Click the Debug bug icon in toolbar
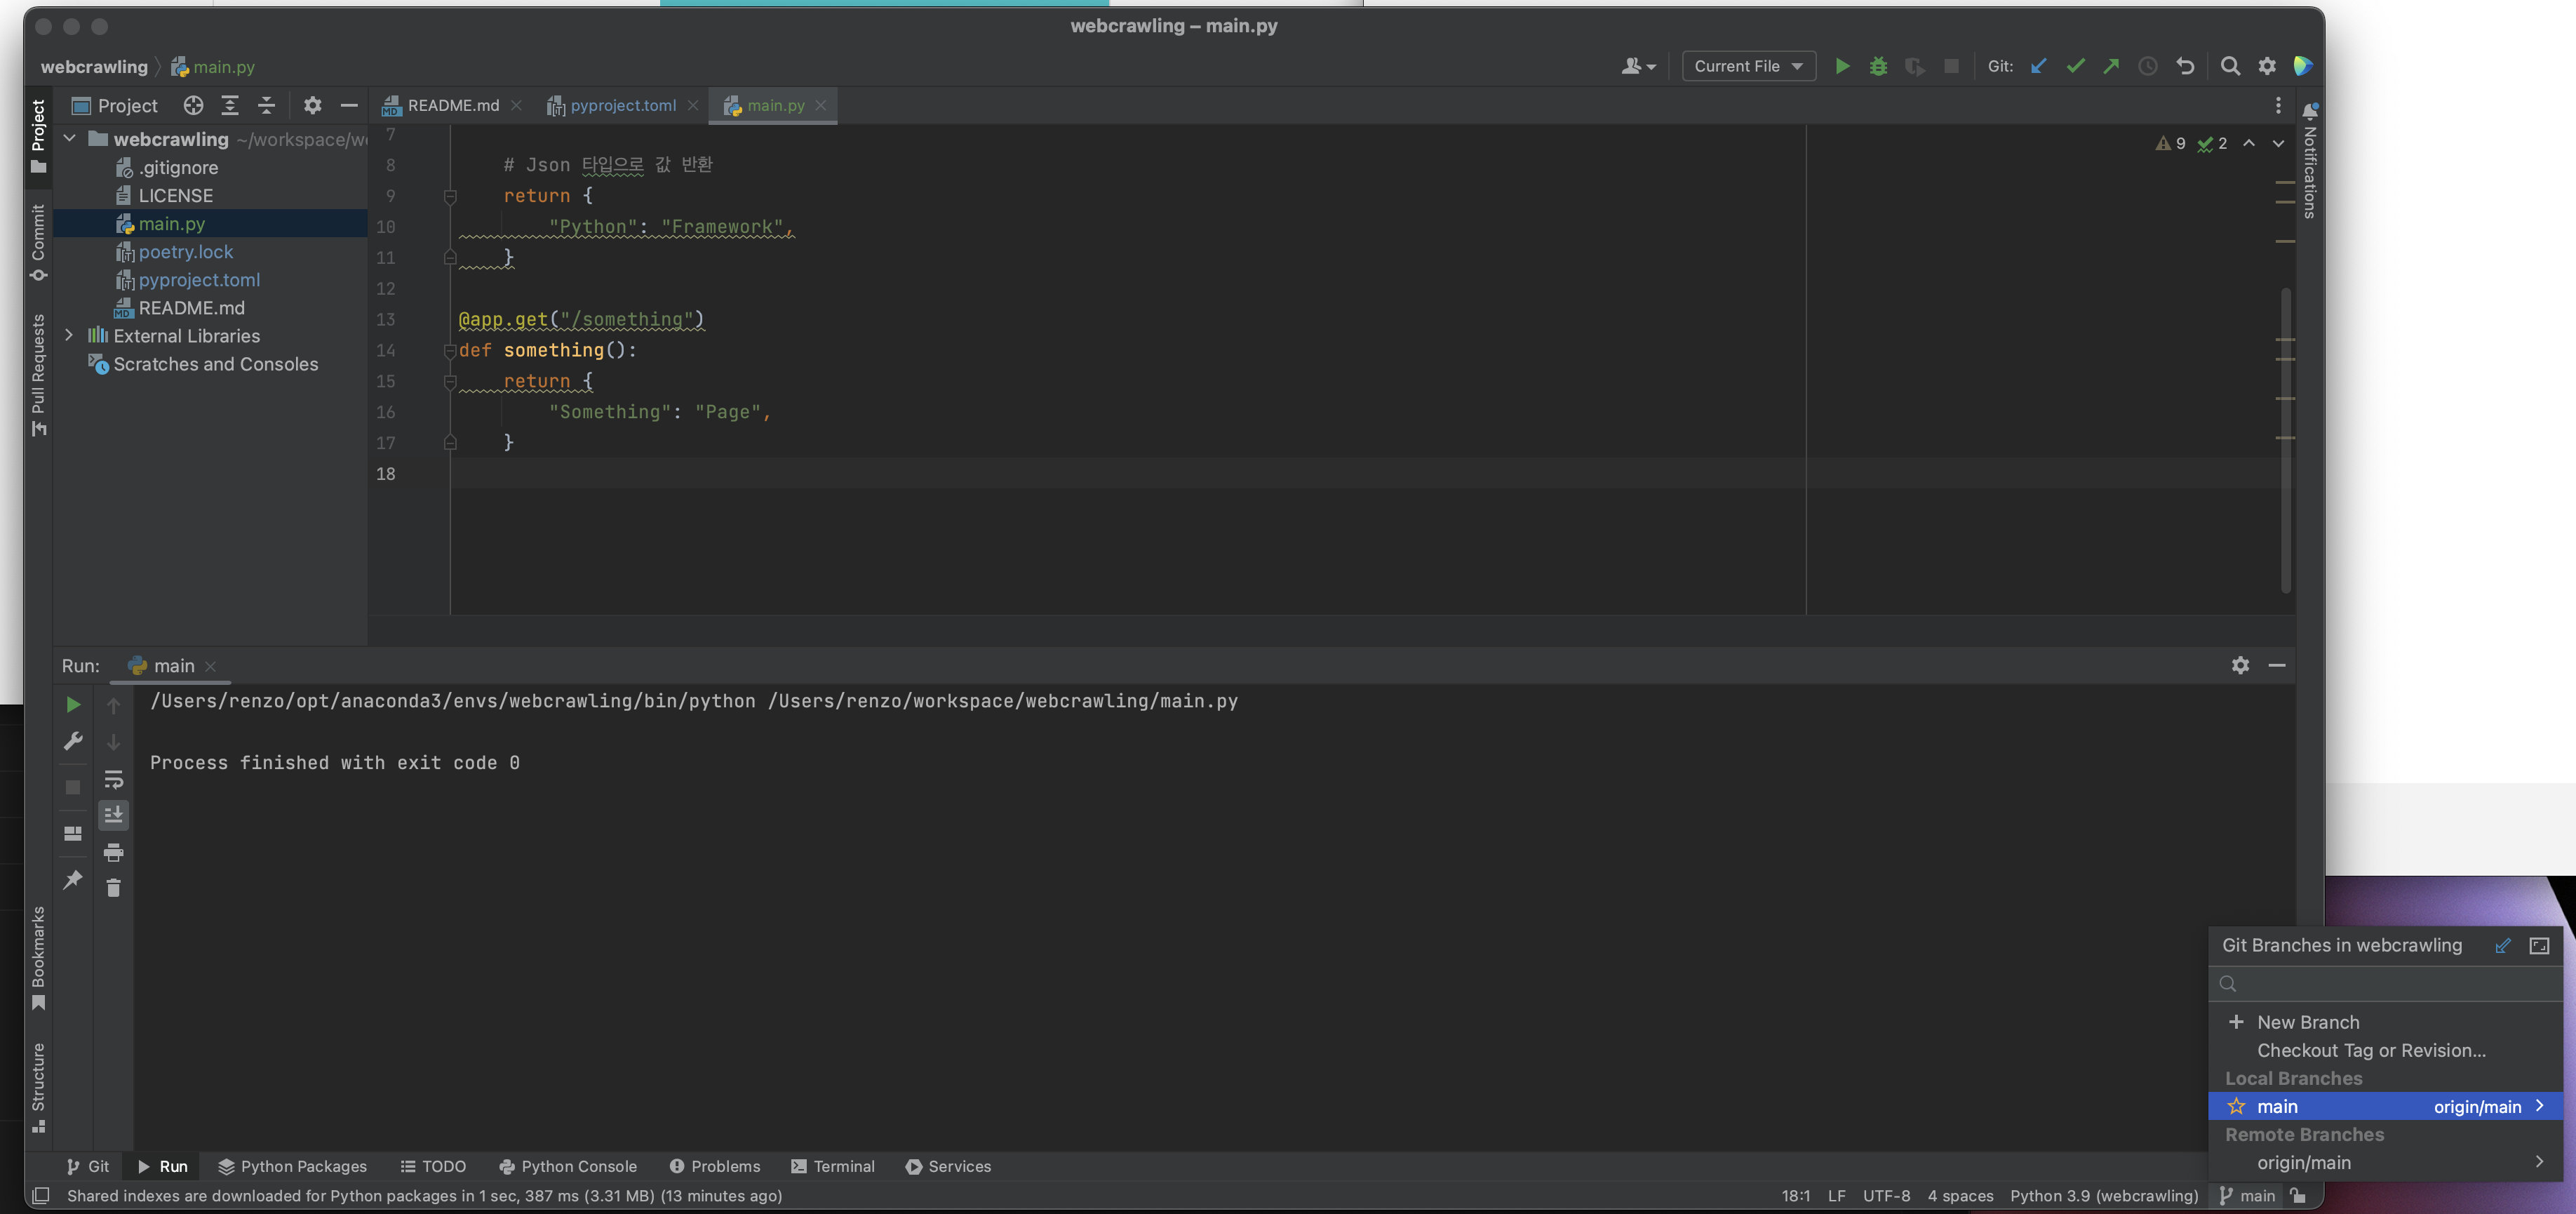Viewport: 2576px width, 1214px height. (x=1878, y=66)
